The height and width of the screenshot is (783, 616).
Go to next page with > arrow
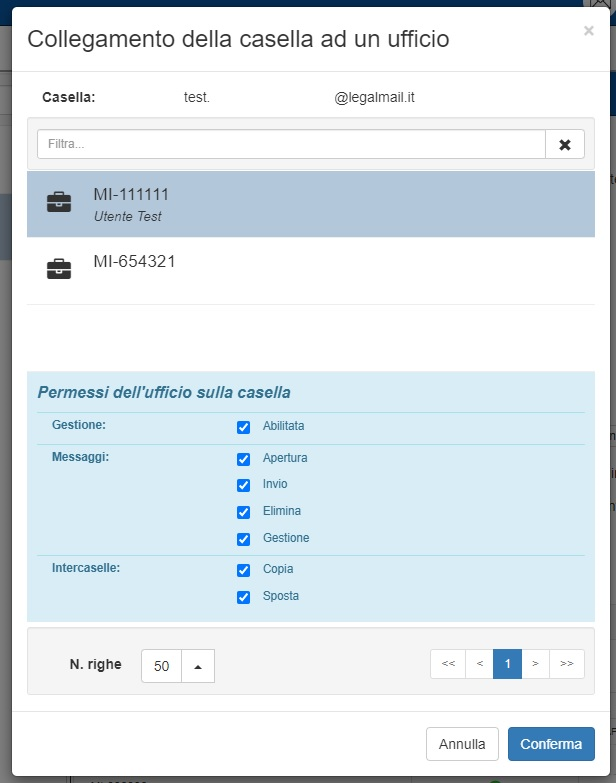pyautogui.click(x=535, y=664)
